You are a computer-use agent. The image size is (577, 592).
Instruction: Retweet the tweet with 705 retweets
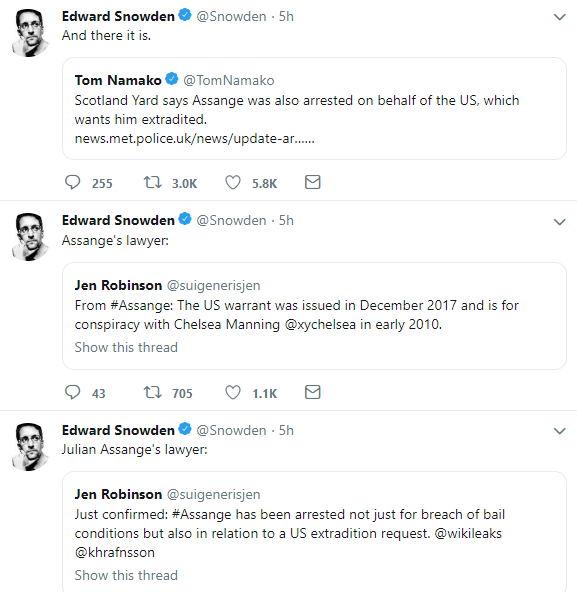coord(153,392)
